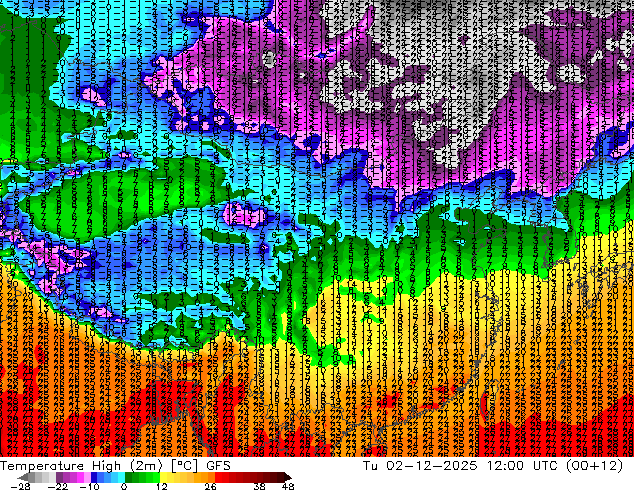Click the 'Temperature High (2m)' title text
The image size is (634, 490).
point(81,466)
